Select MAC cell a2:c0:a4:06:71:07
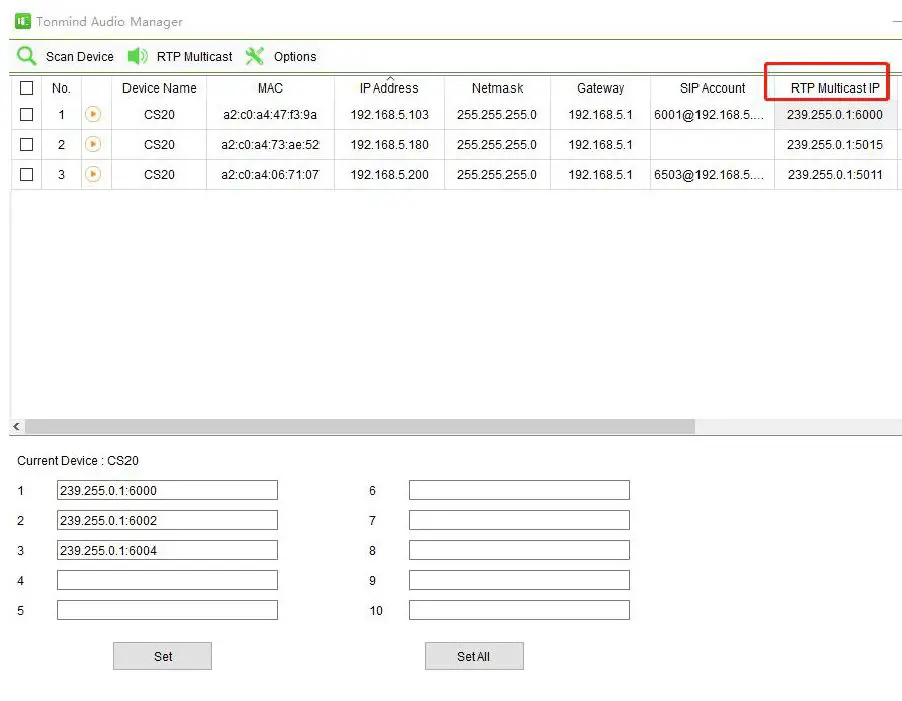 click(270, 174)
